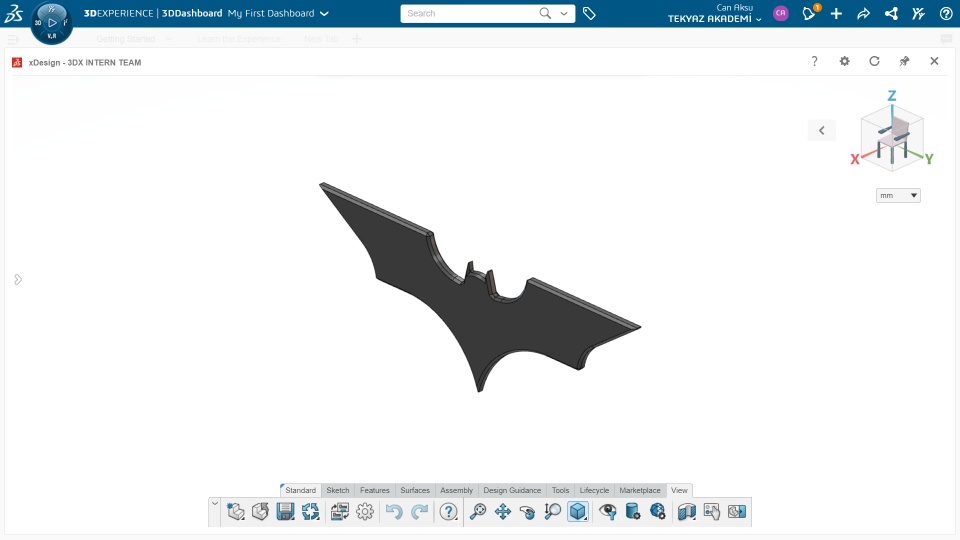This screenshot has height=540, width=960.
Task: Toggle the hide/show eye filter icon
Action: (607, 511)
